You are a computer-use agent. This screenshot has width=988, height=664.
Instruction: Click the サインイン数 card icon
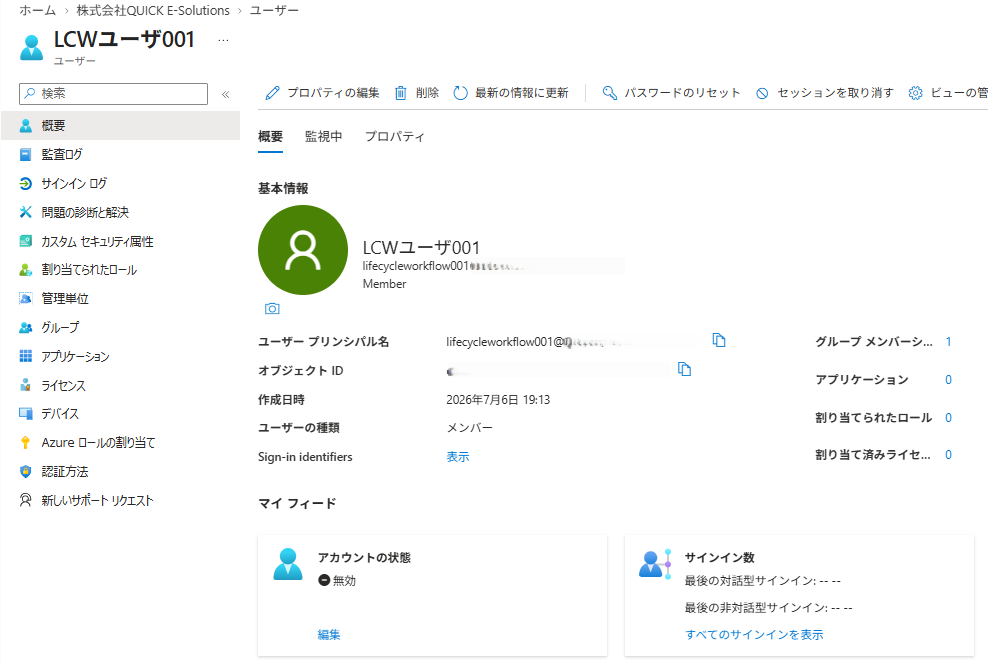click(655, 564)
